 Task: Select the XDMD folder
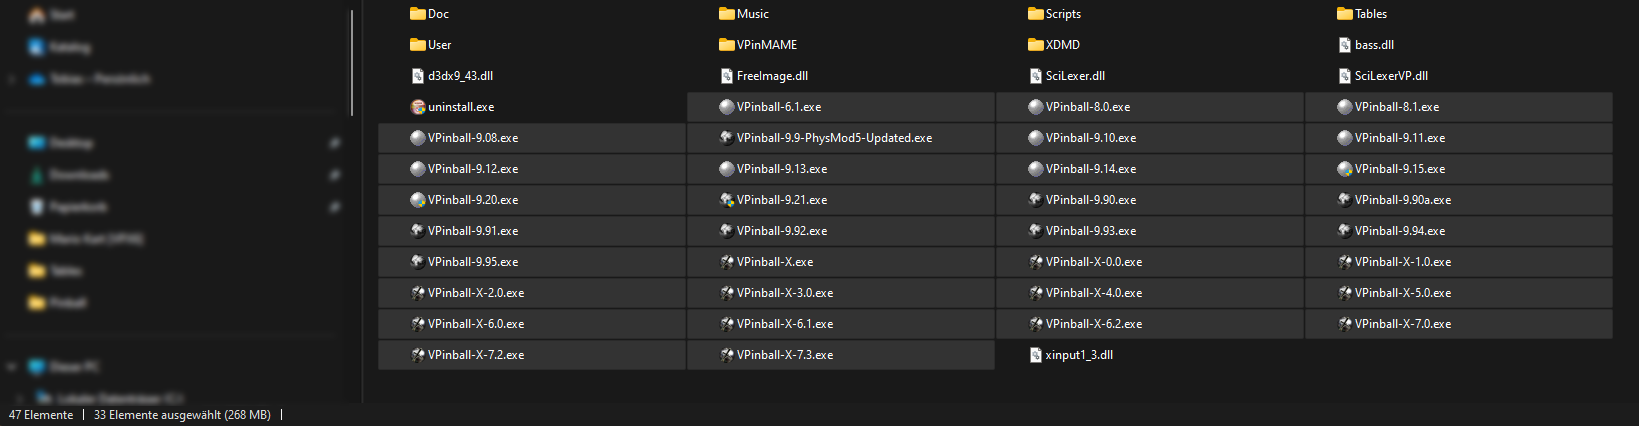click(1054, 45)
